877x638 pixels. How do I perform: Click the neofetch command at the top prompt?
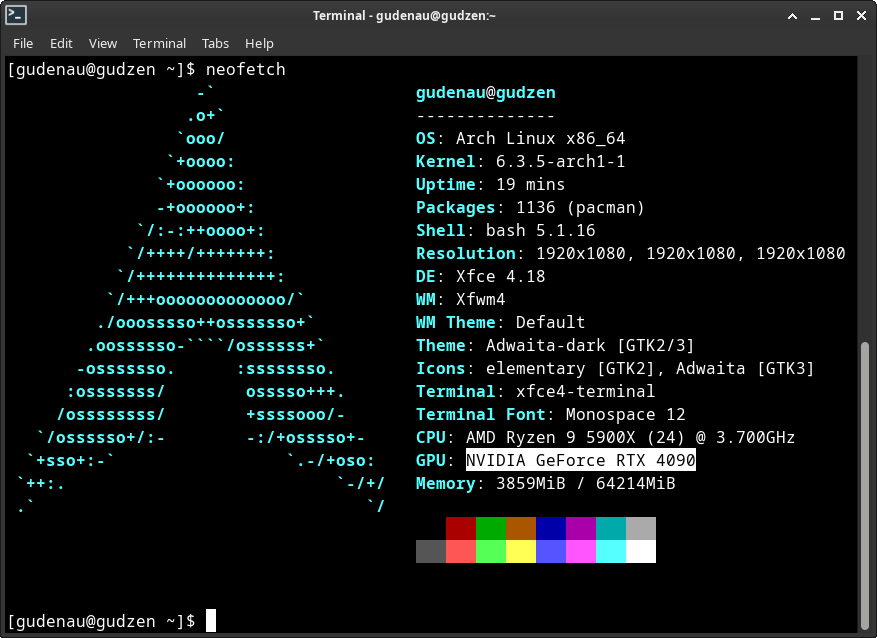point(246,69)
